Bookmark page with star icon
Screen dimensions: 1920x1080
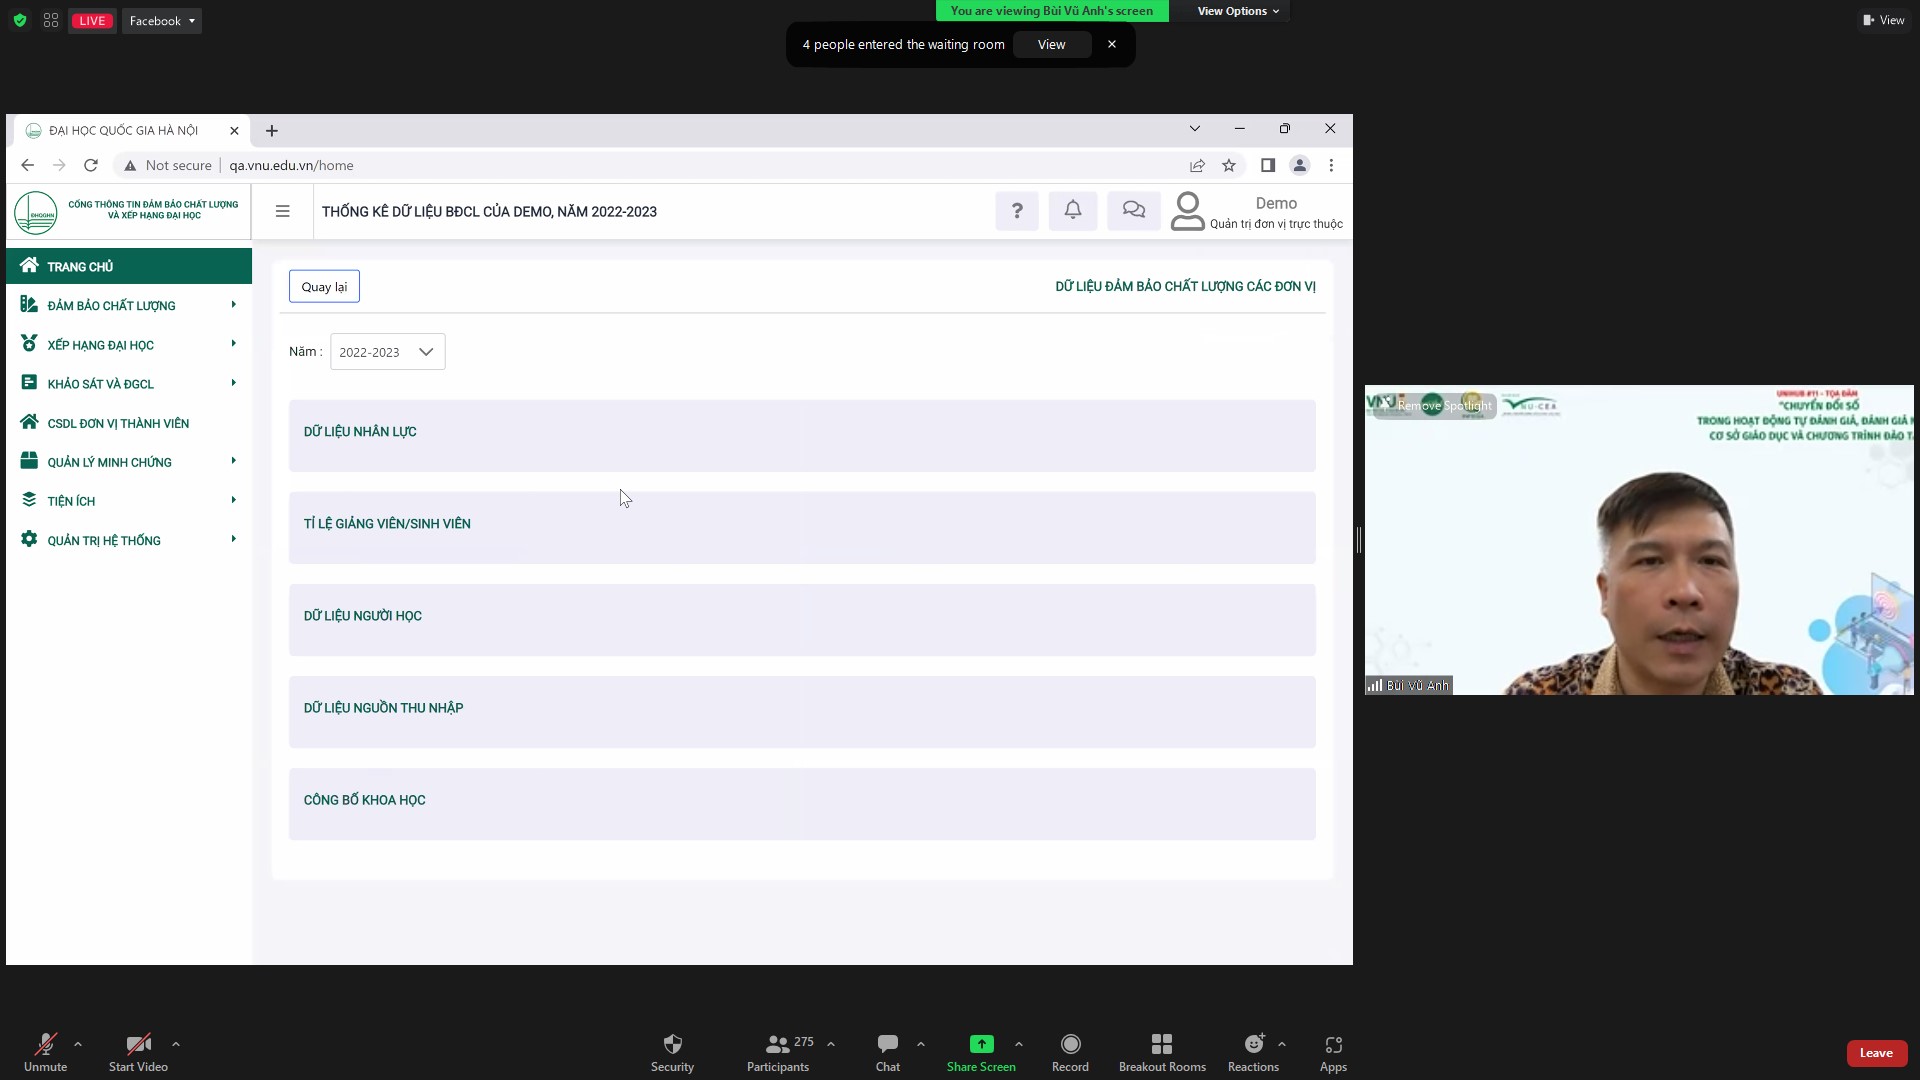[1229, 166]
